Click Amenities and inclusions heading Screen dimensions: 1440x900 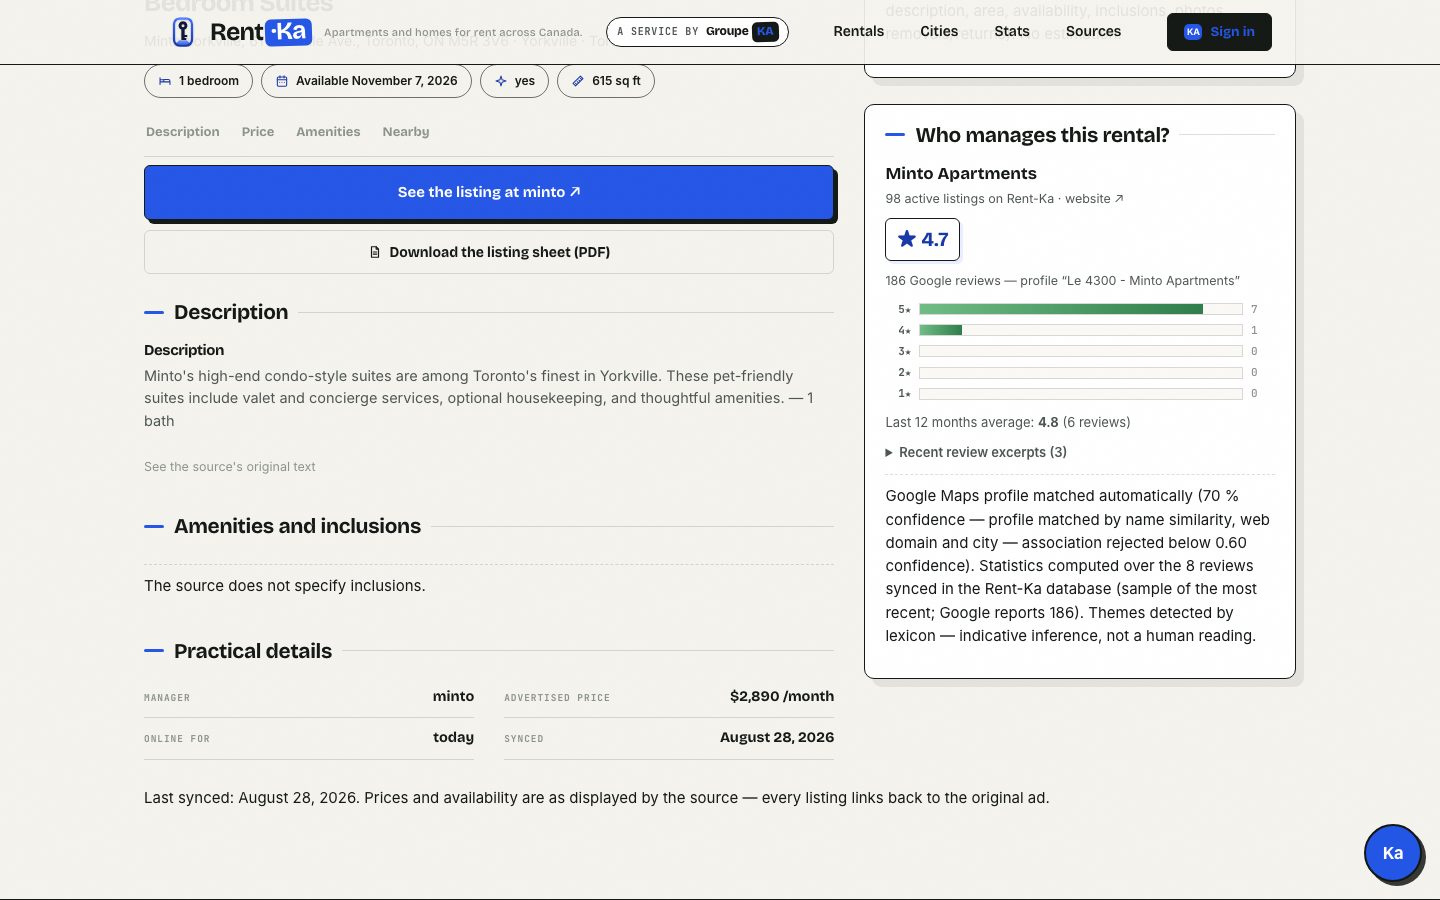point(297,526)
